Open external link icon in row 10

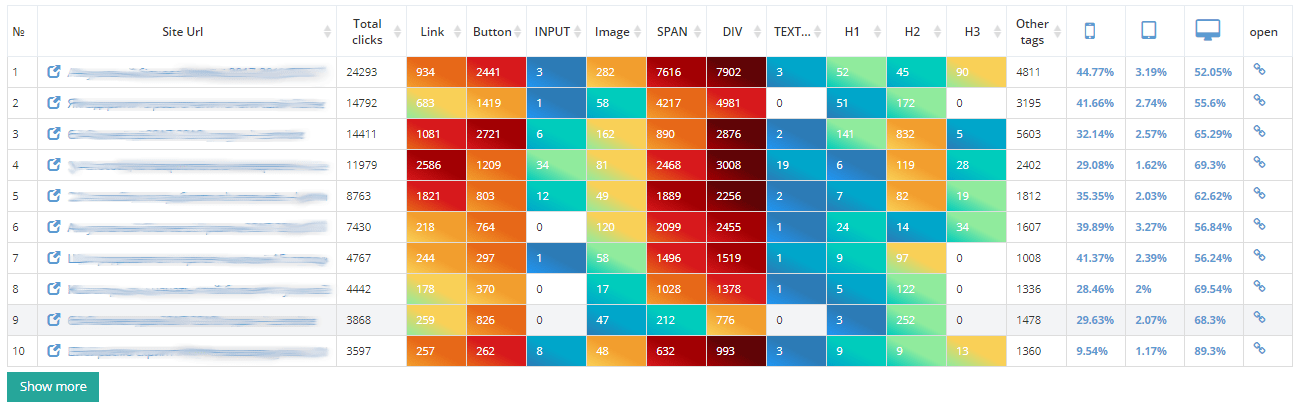[x=54, y=351]
